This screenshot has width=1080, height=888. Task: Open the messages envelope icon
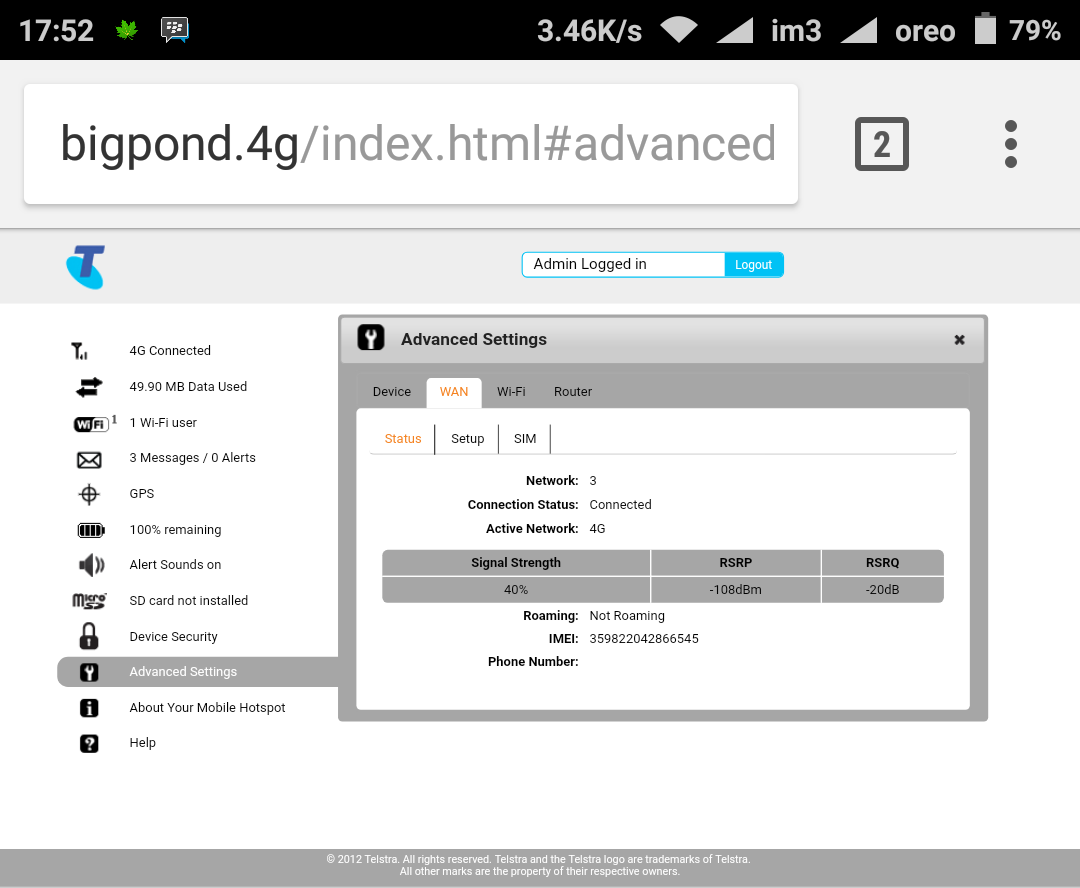pyautogui.click(x=89, y=460)
